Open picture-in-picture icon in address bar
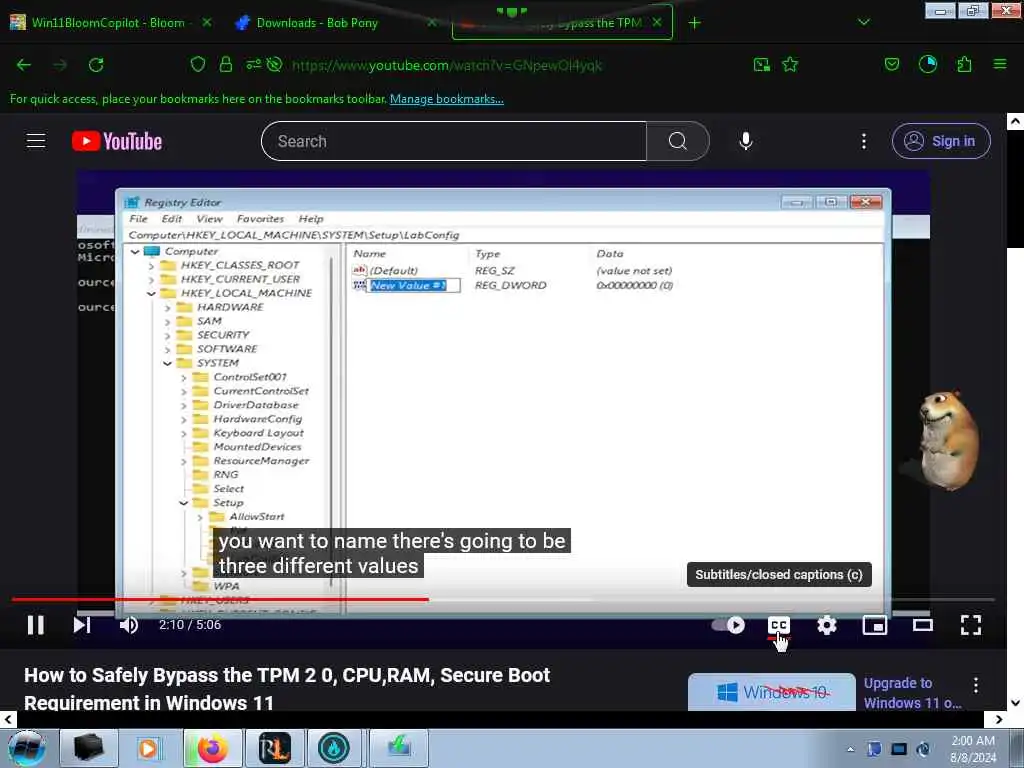The width and height of the screenshot is (1024, 768). click(761, 64)
